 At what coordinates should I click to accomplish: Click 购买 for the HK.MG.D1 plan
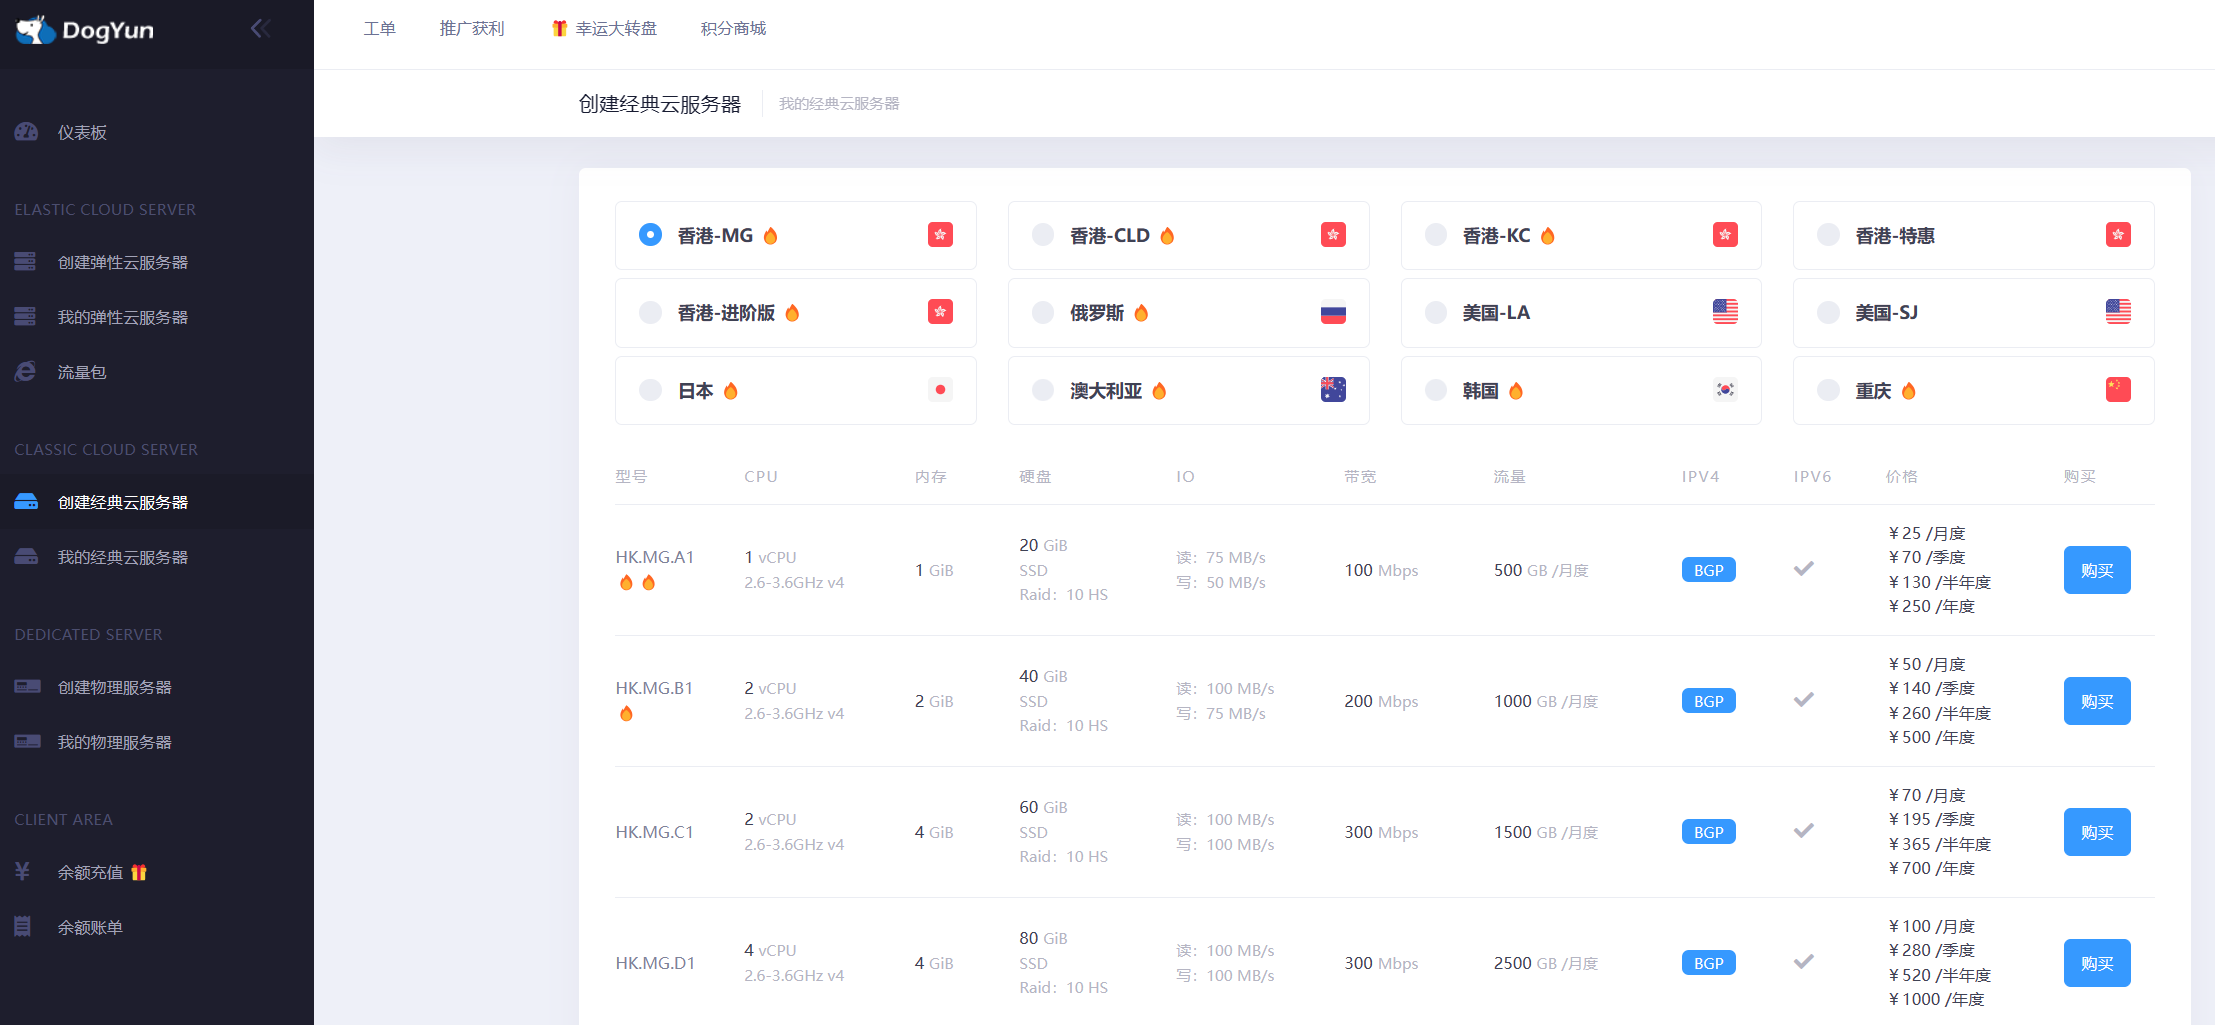pyautogui.click(x=2097, y=962)
